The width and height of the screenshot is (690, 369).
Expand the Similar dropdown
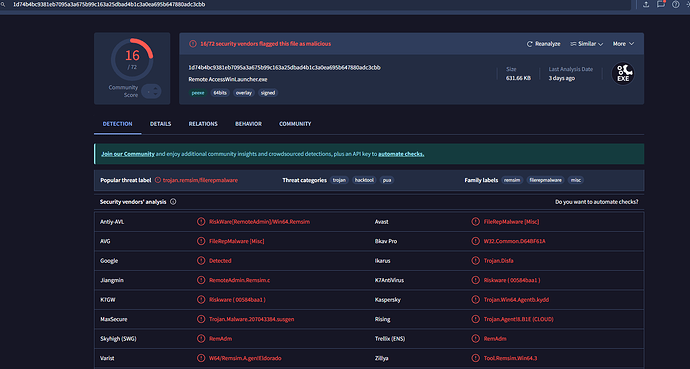pos(587,44)
